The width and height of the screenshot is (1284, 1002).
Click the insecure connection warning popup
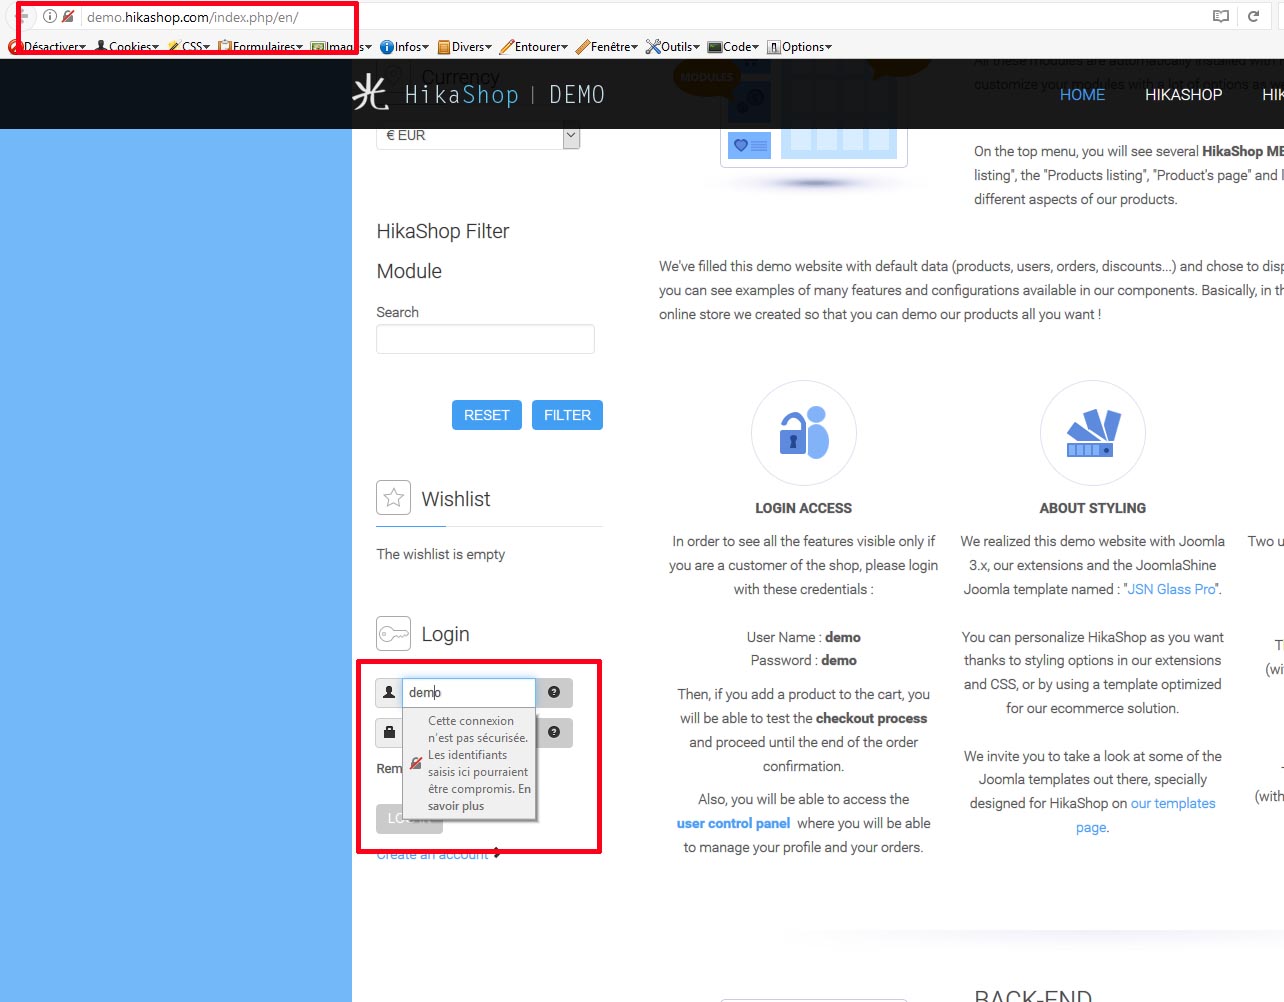click(x=470, y=763)
